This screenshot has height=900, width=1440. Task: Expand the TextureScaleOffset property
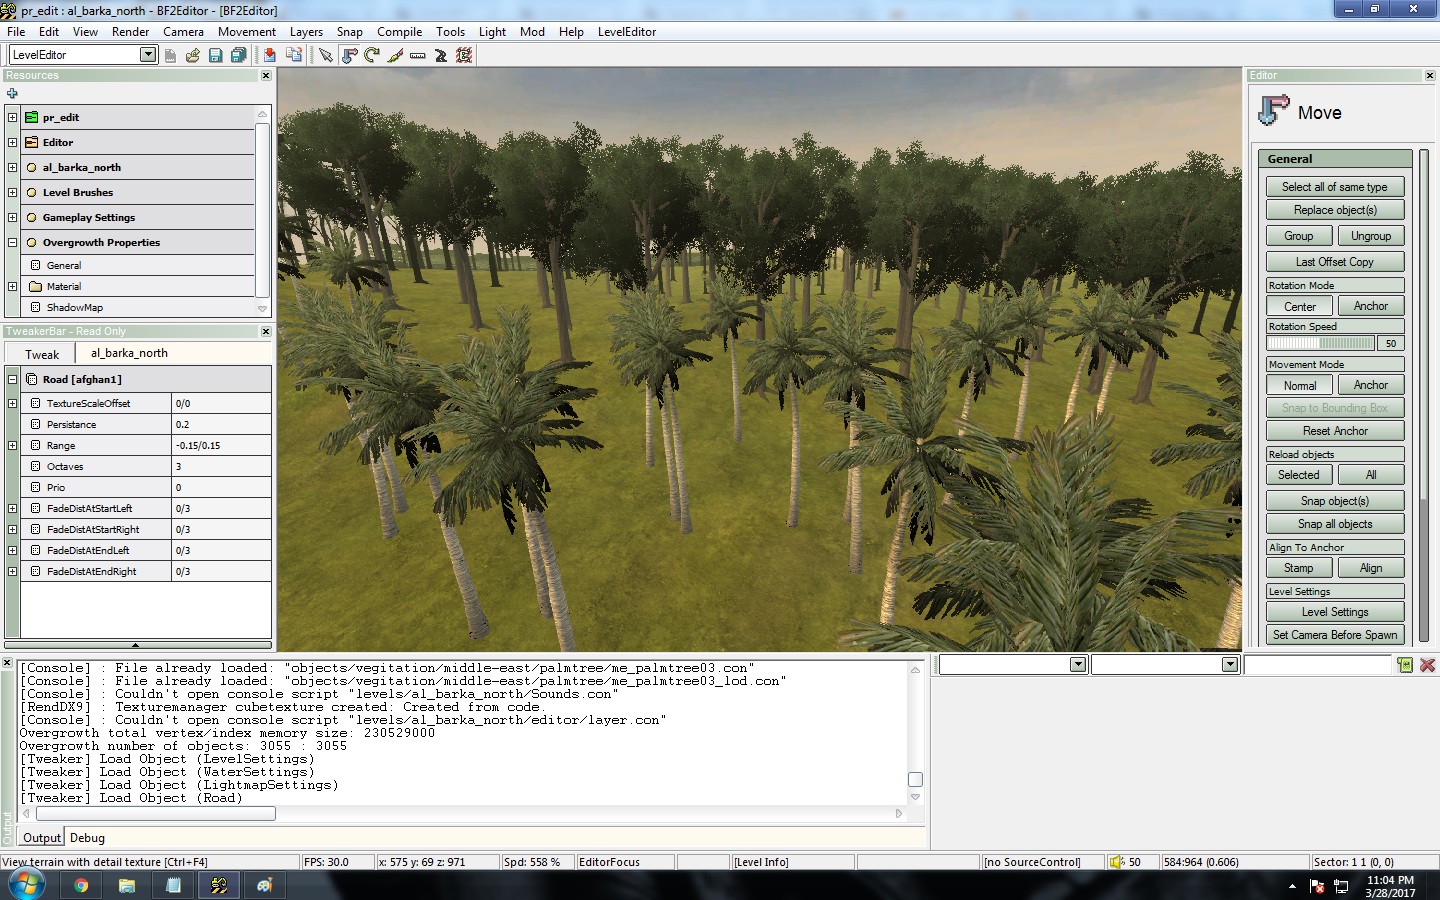point(12,403)
